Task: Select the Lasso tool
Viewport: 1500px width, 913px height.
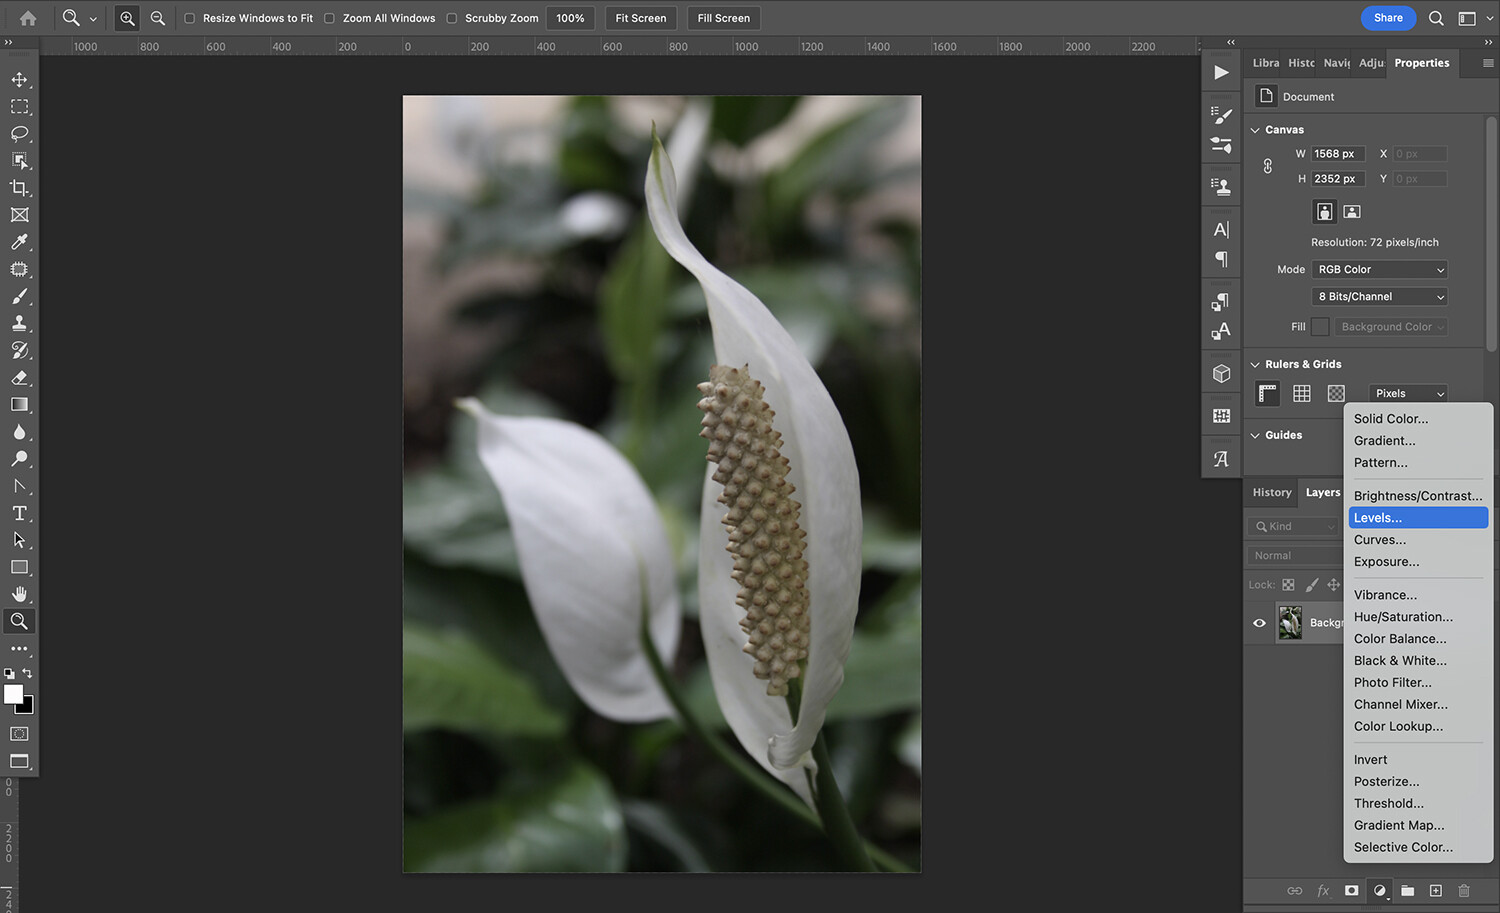Action: [x=20, y=133]
